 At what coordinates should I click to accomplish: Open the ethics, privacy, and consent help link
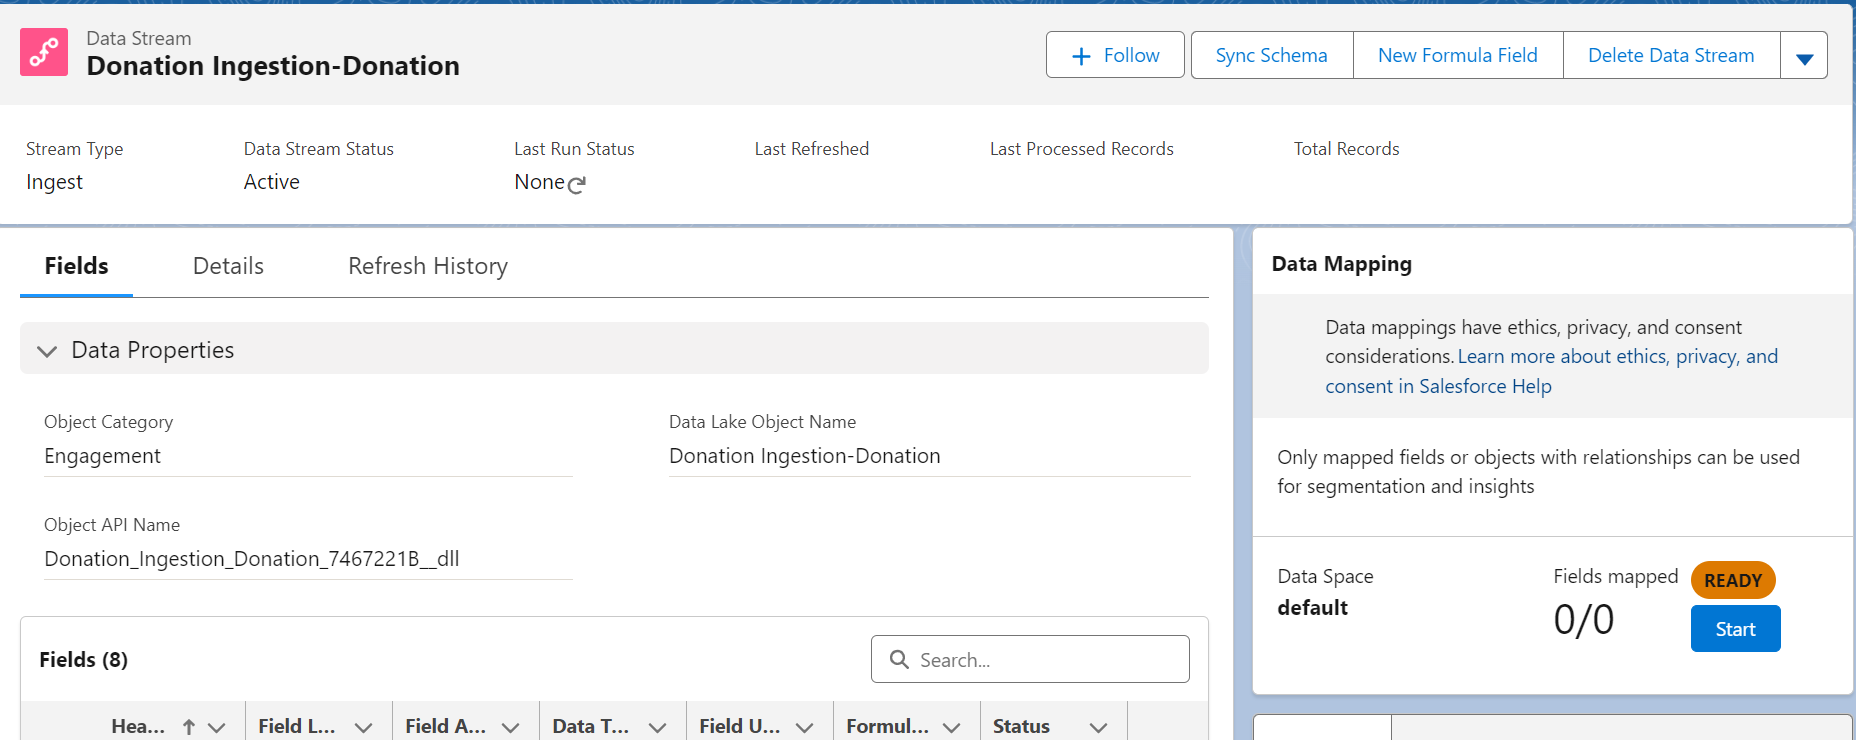(x=1551, y=371)
